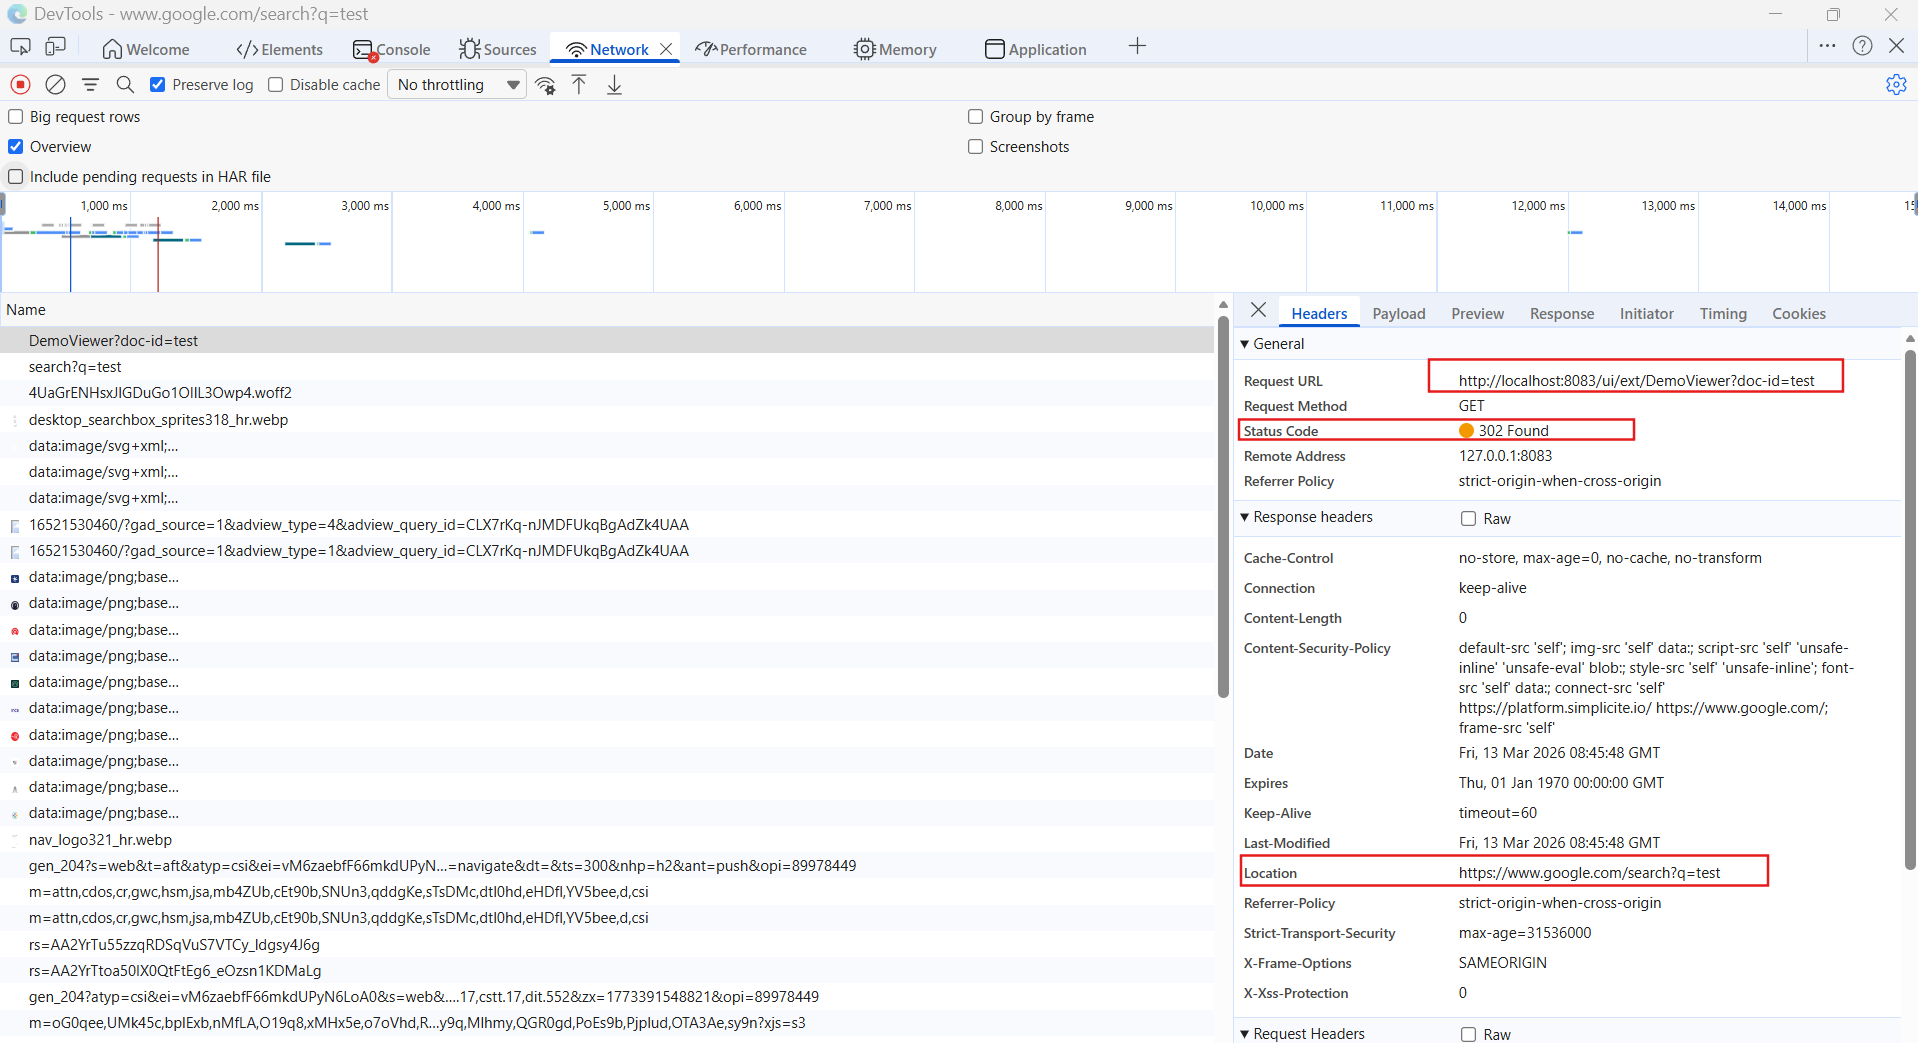Open network conditions wifi icon
This screenshot has width=1918, height=1043.
[x=545, y=85]
